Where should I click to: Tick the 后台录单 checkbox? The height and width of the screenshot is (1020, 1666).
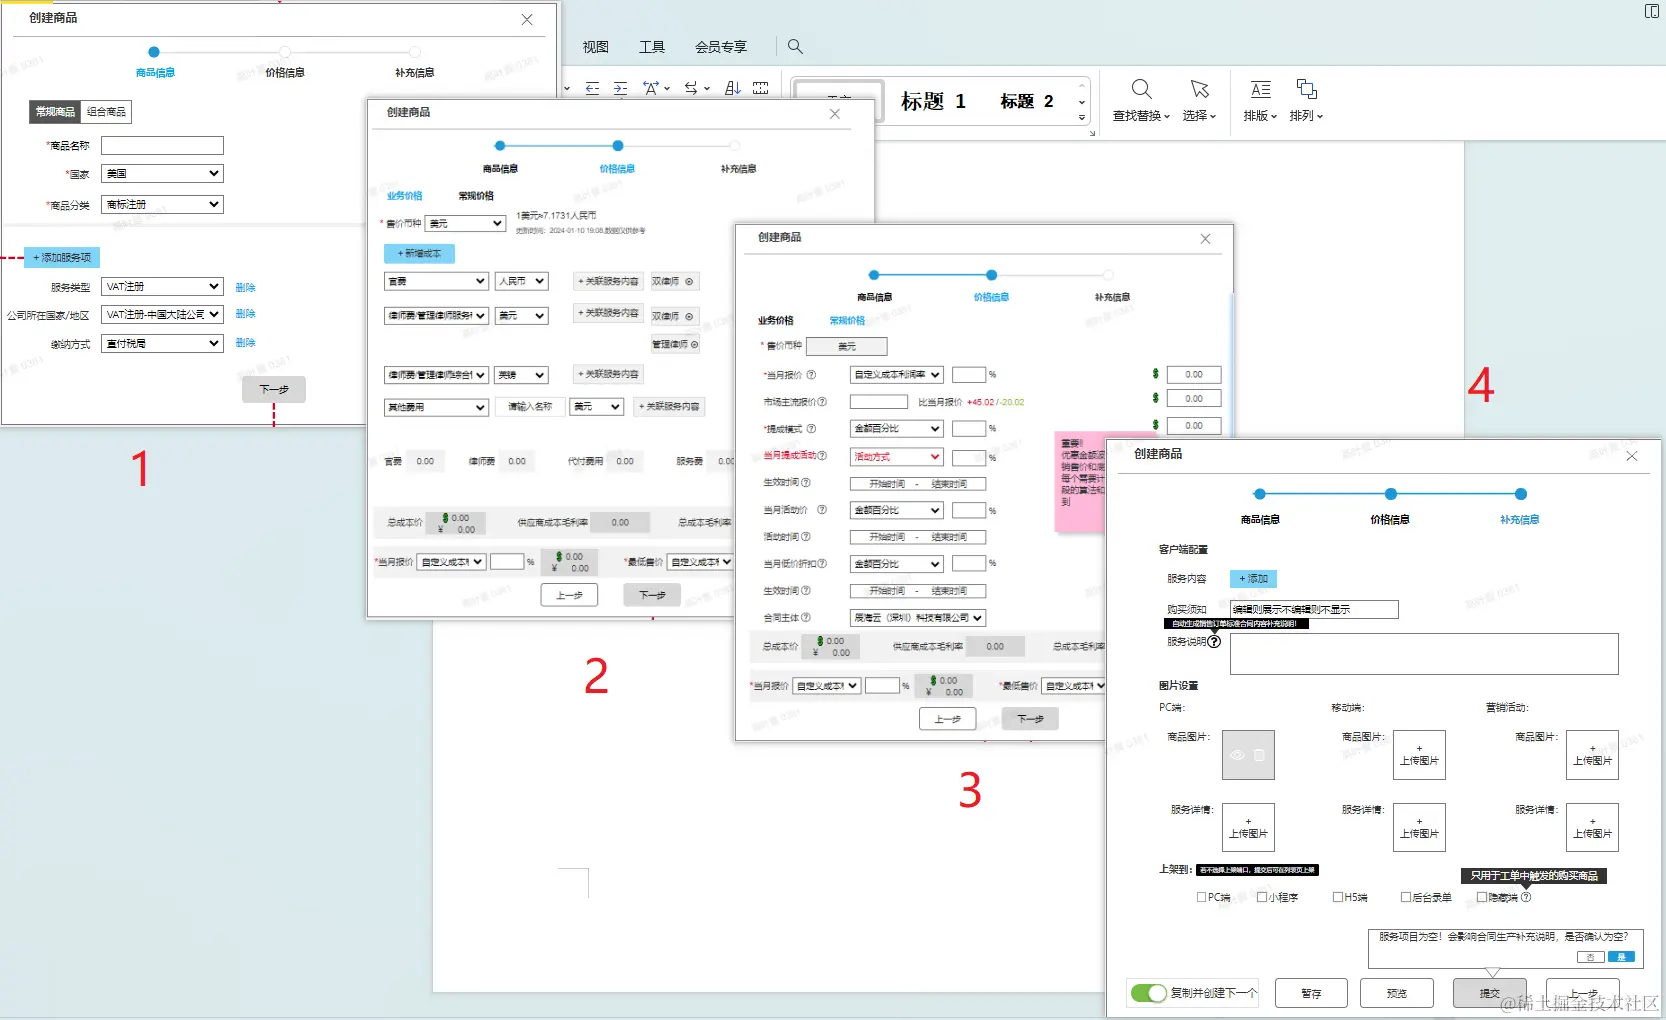[1406, 897]
